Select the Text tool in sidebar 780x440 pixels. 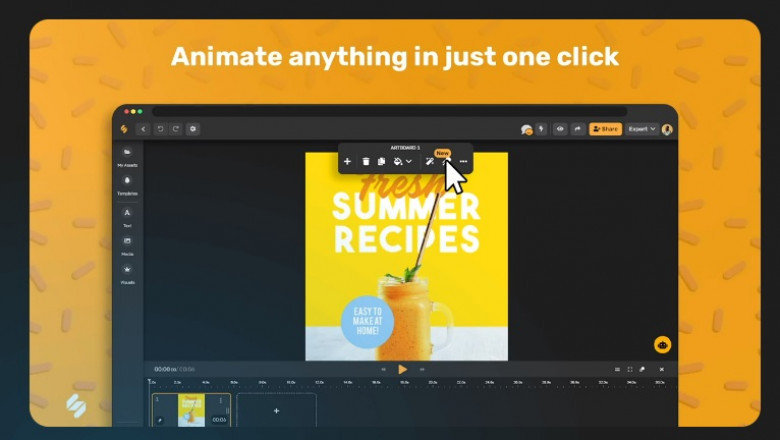click(x=127, y=214)
